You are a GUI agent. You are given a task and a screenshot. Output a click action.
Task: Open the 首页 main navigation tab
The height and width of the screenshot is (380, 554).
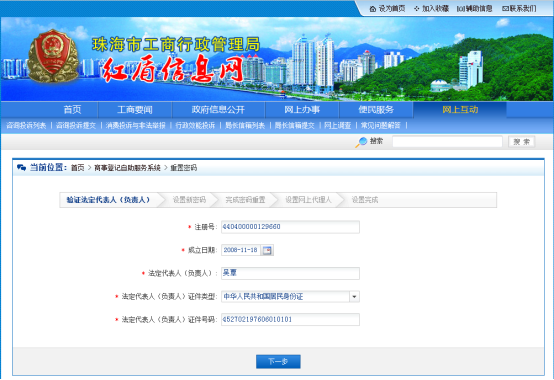(x=72, y=110)
